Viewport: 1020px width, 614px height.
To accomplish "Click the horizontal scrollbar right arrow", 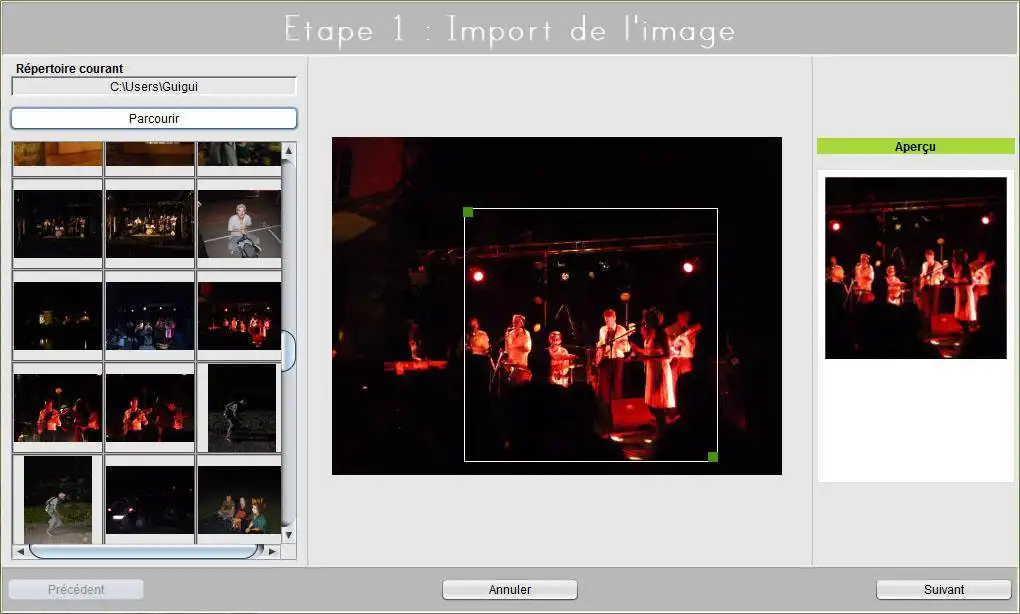I will click(272, 549).
